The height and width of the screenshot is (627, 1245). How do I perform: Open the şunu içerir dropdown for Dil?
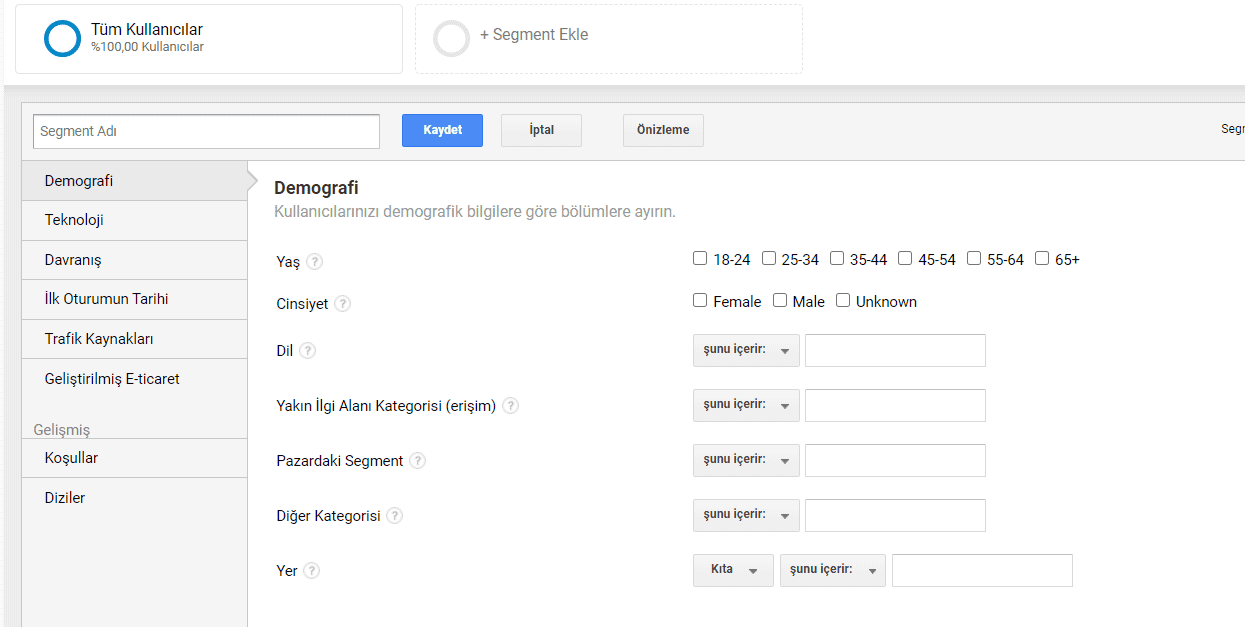click(746, 350)
